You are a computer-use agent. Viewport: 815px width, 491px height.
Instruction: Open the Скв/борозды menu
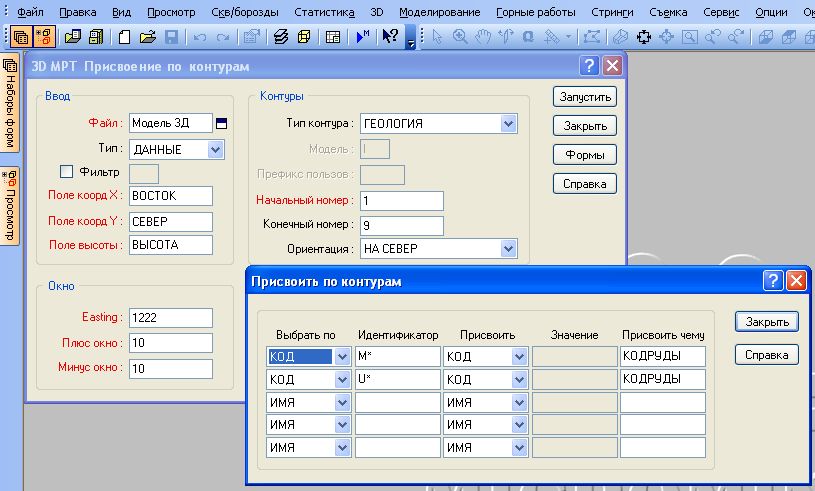(x=245, y=12)
